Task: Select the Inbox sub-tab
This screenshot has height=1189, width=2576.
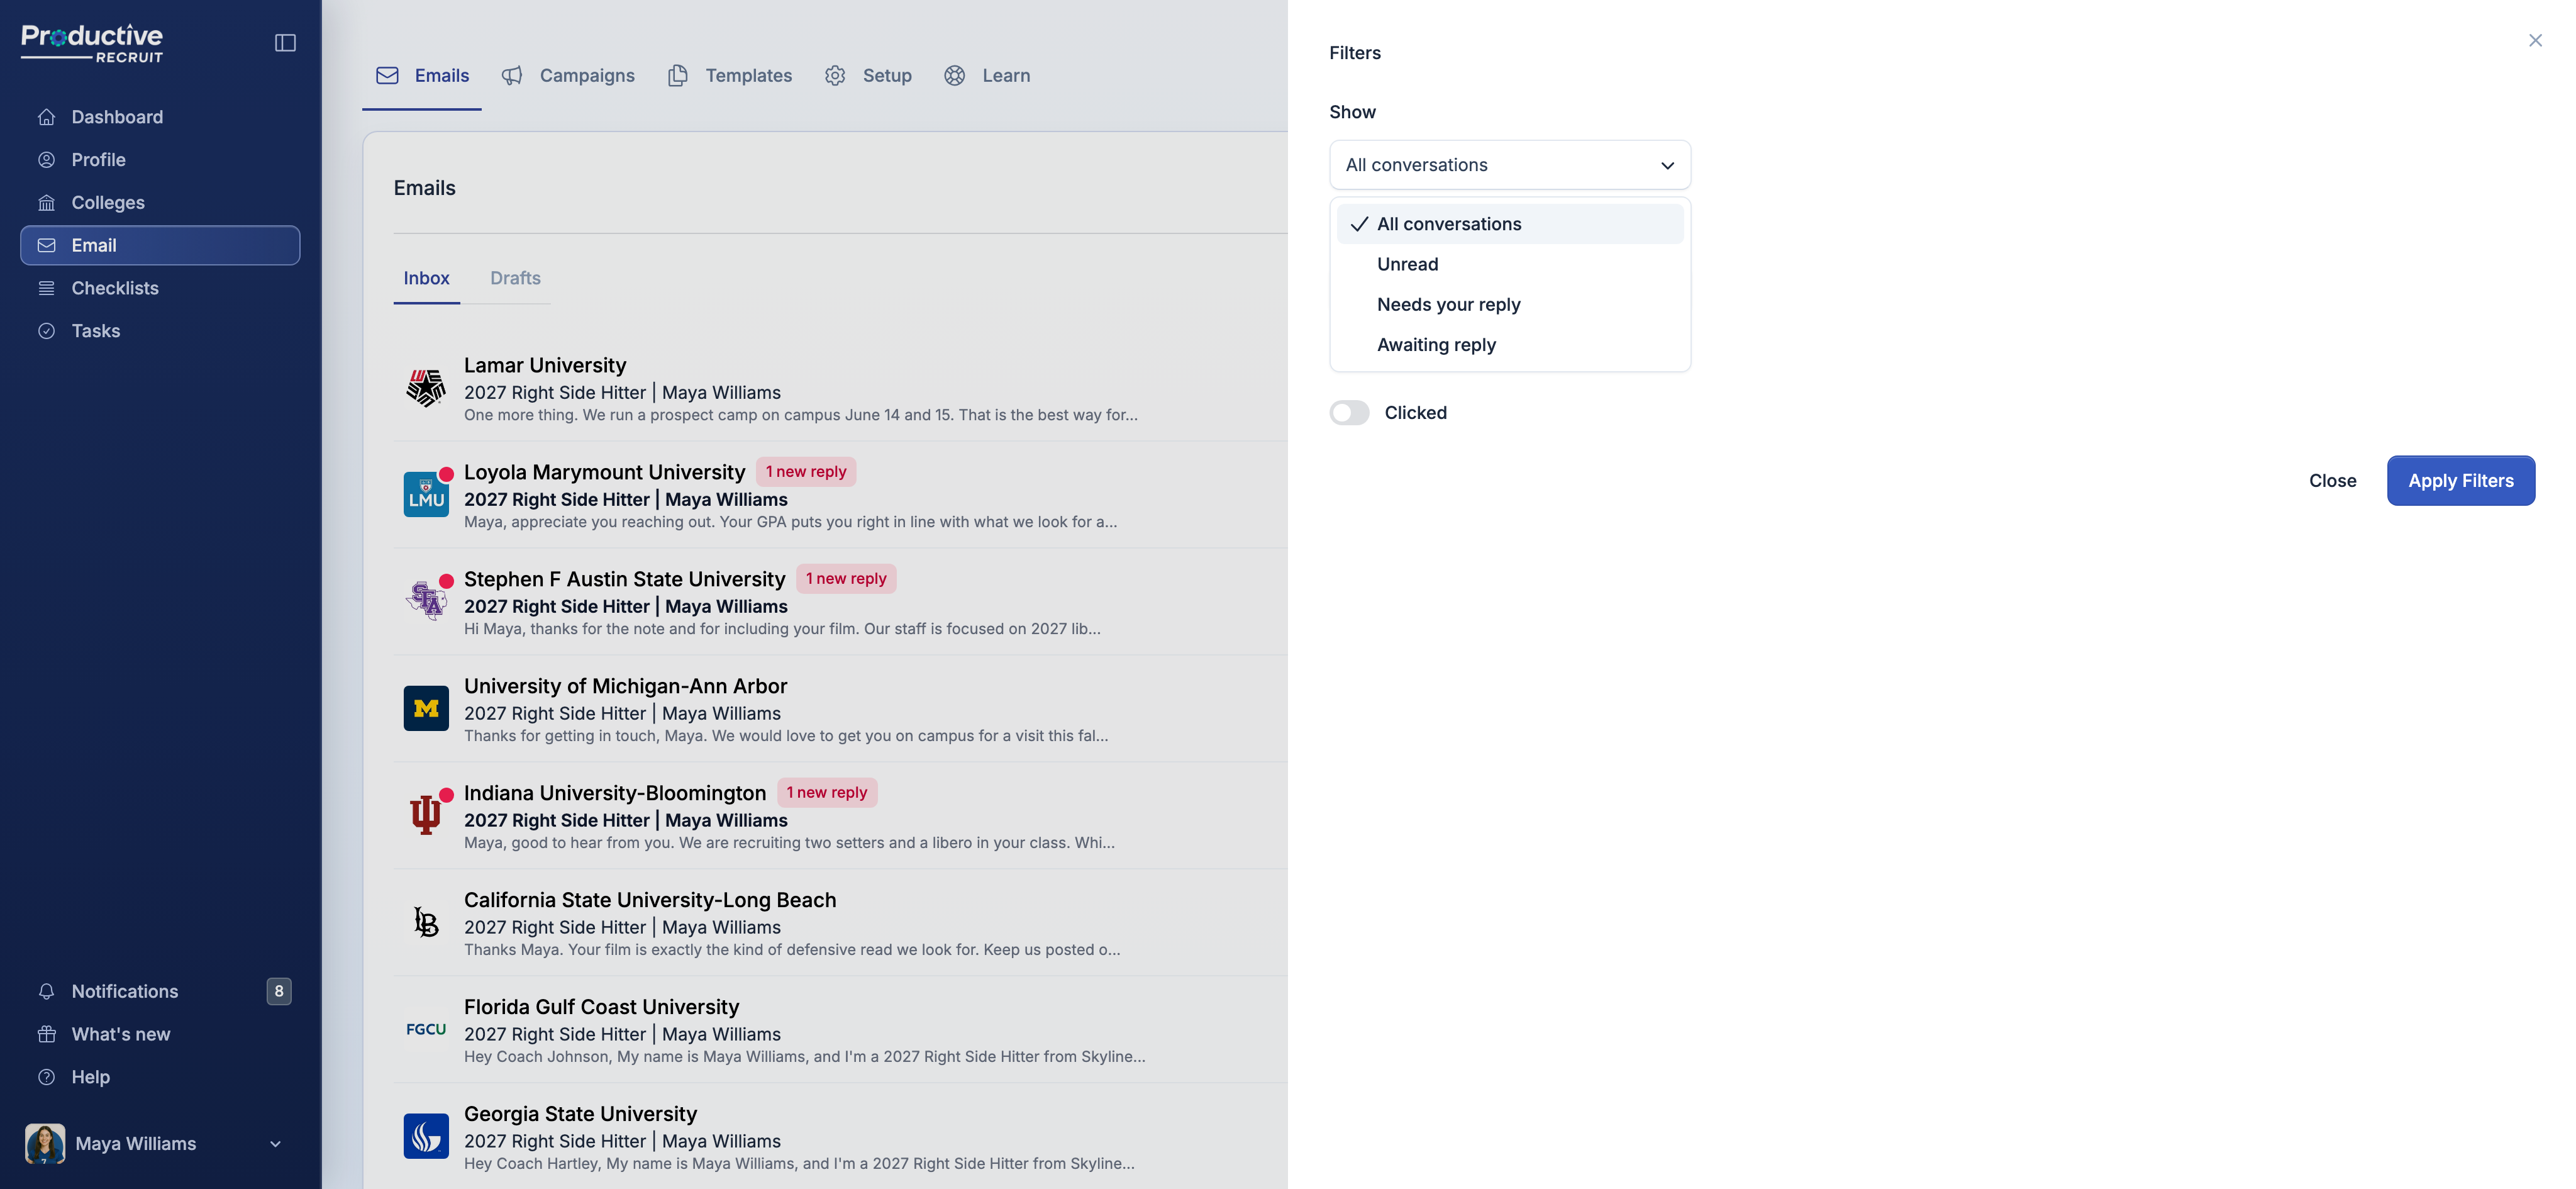Action: (427, 278)
